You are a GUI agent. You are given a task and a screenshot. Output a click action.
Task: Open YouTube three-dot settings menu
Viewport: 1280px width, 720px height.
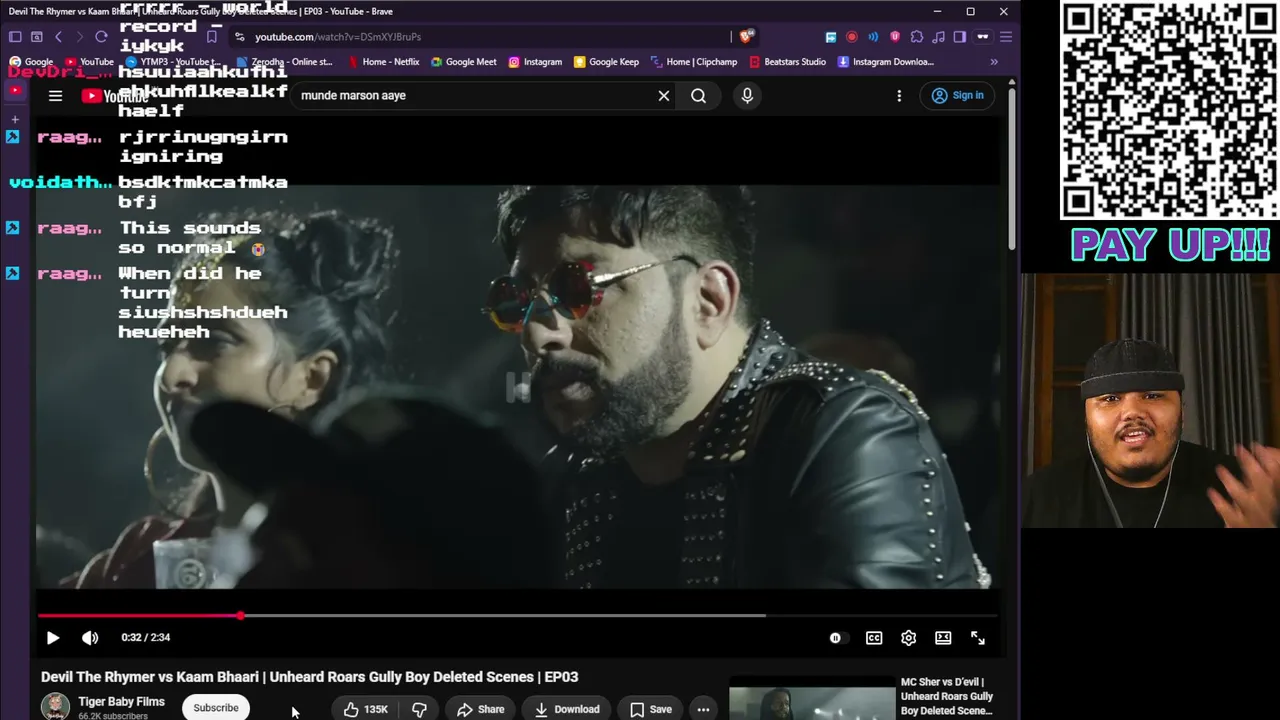coord(899,96)
